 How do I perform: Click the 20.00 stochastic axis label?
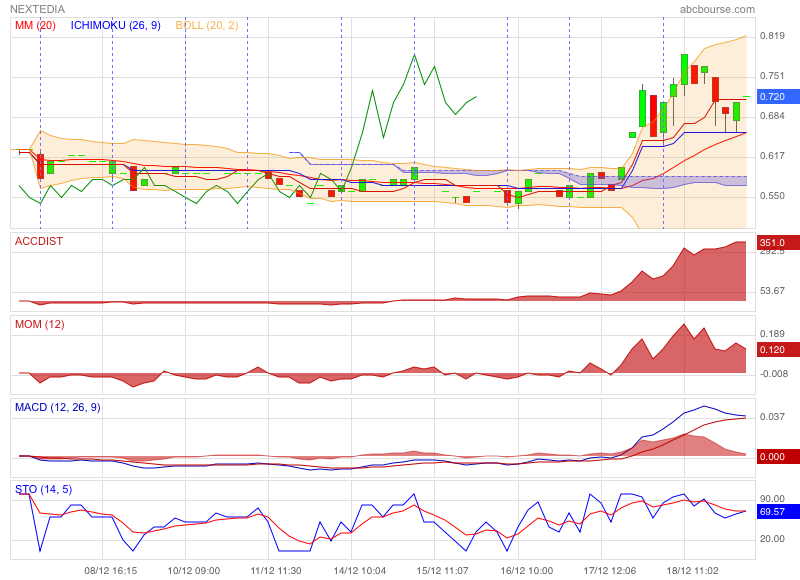772,539
